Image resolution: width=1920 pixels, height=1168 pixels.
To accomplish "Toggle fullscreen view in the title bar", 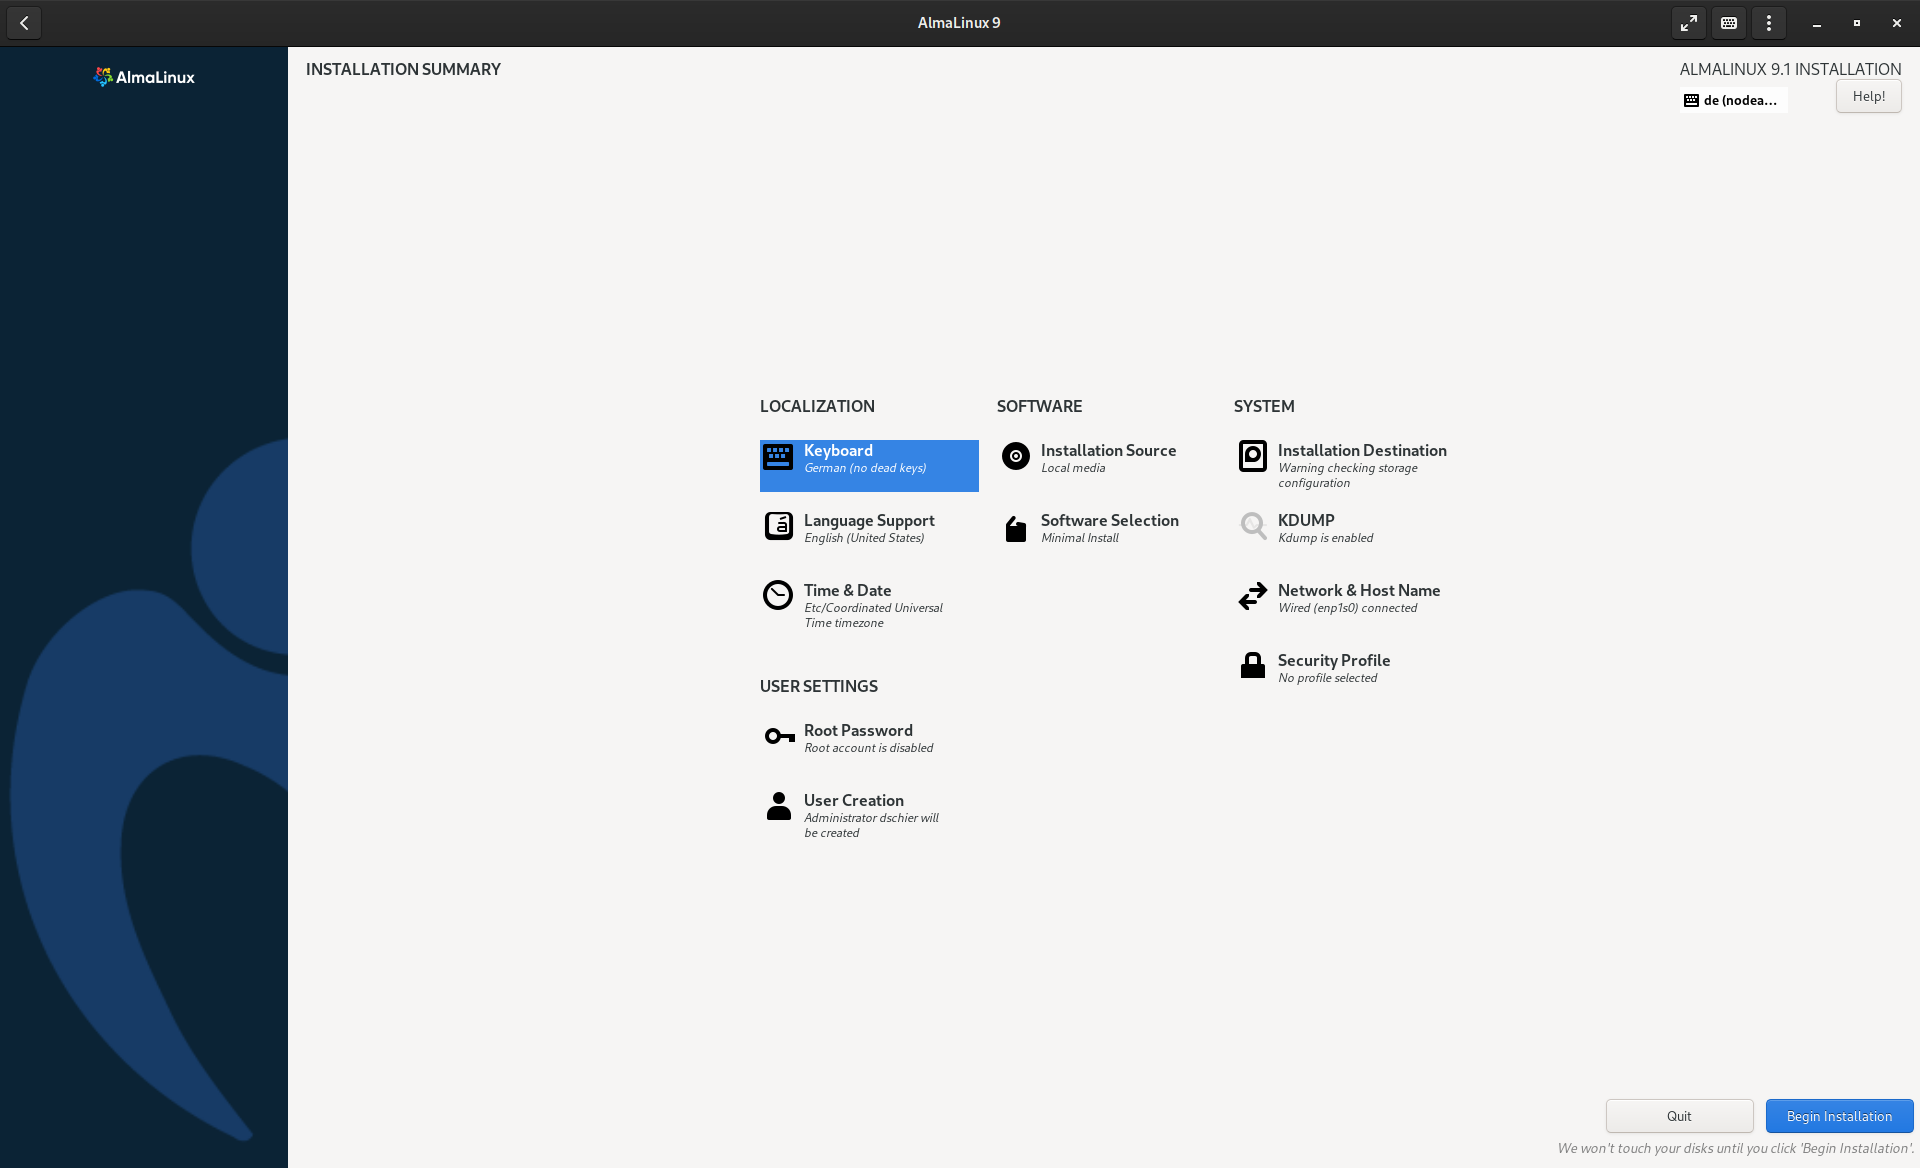I will 1689,23.
